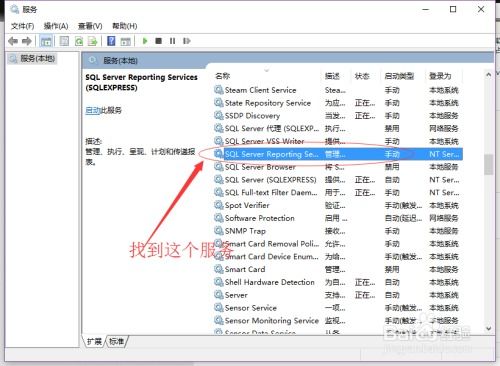Click the 启动 link to start service

pos(93,110)
